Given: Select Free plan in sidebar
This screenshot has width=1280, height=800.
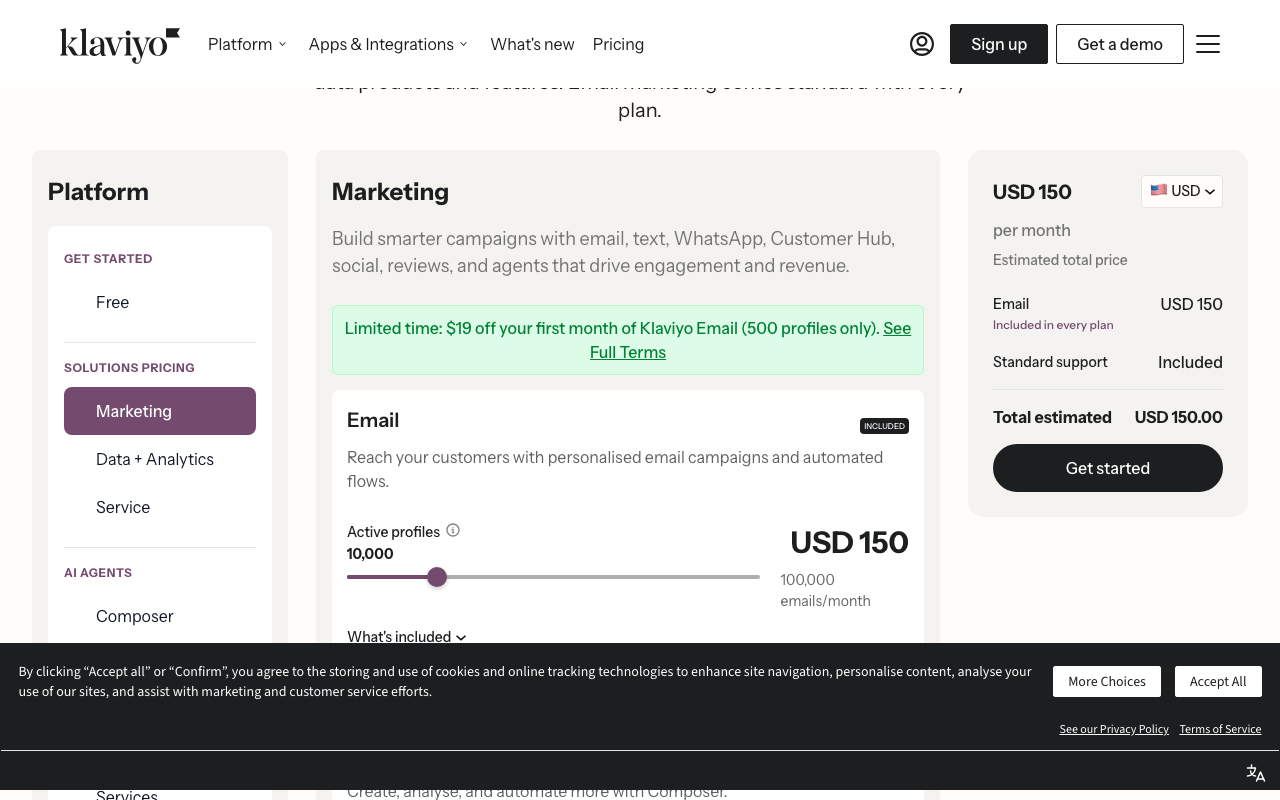Looking at the screenshot, I should pos(160,302).
